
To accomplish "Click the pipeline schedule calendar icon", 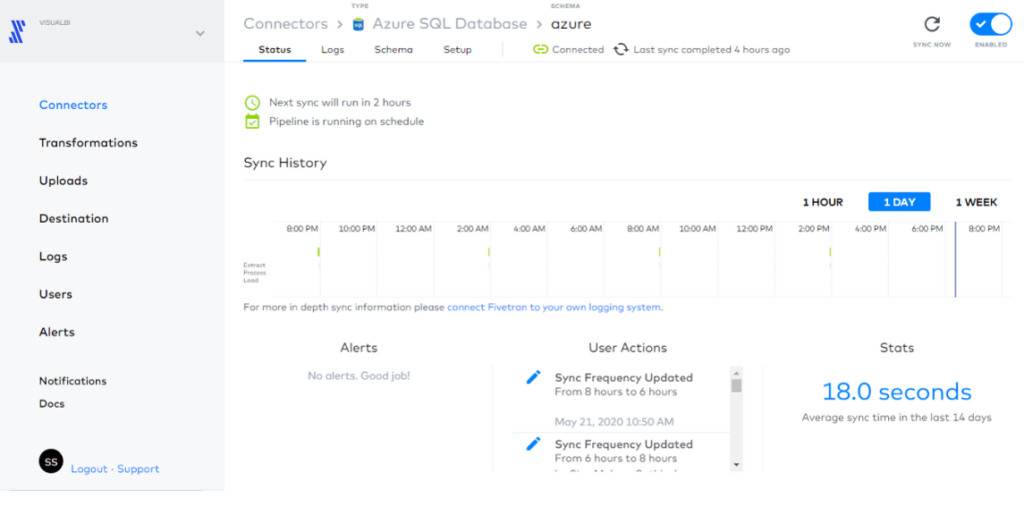I will [252, 121].
